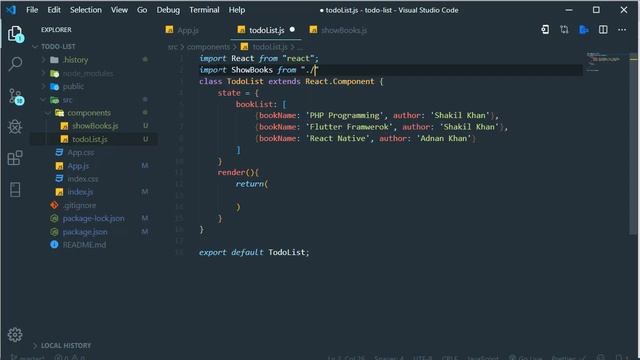Click the git compare icon in editor toolbar
This screenshot has height=360, width=640.
[564, 29]
